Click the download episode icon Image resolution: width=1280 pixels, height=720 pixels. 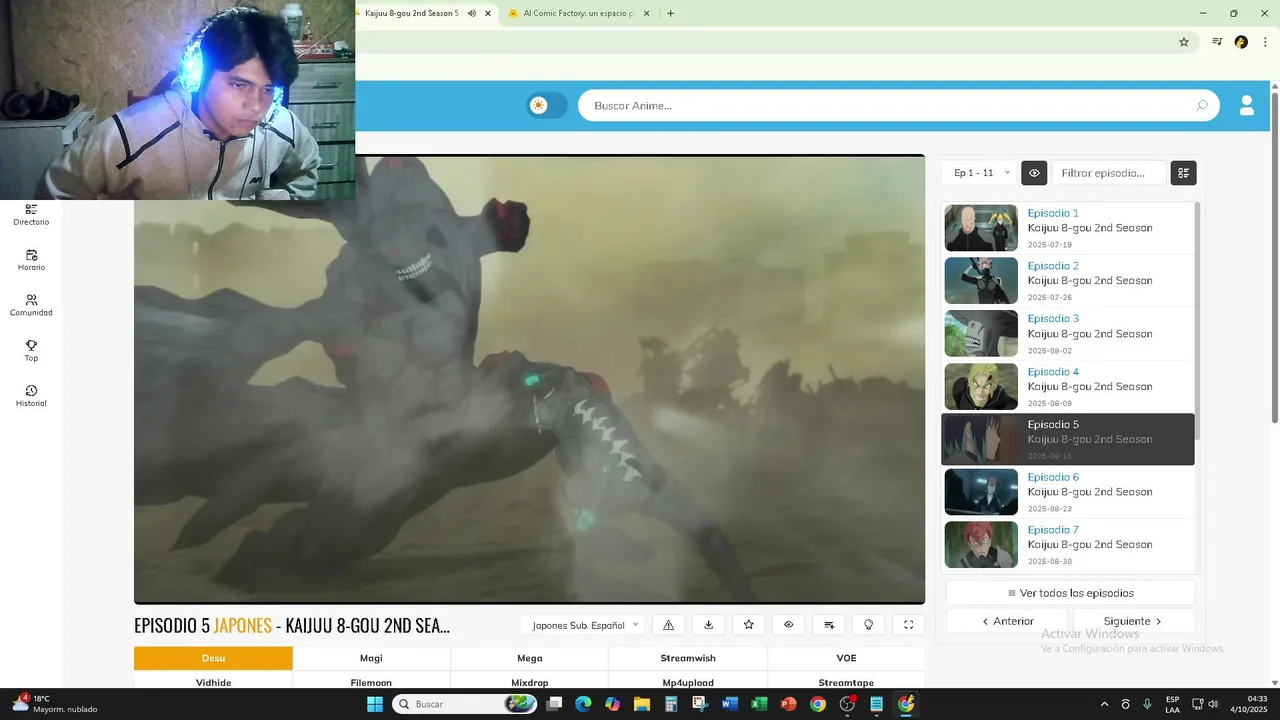(708, 625)
